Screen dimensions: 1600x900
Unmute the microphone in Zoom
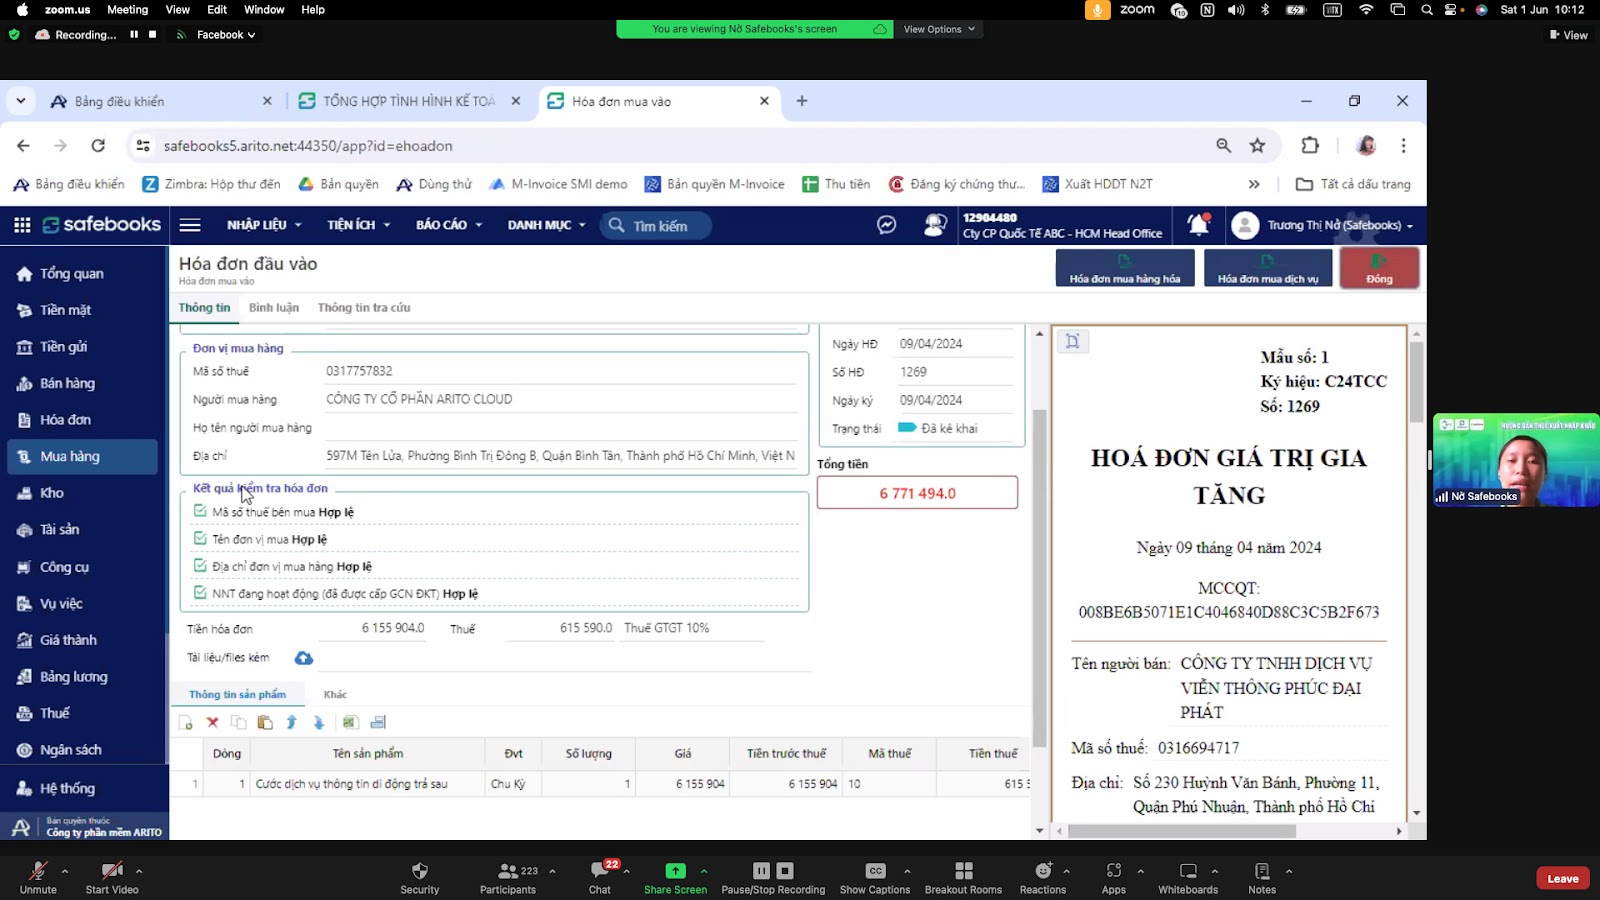[x=38, y=877]
